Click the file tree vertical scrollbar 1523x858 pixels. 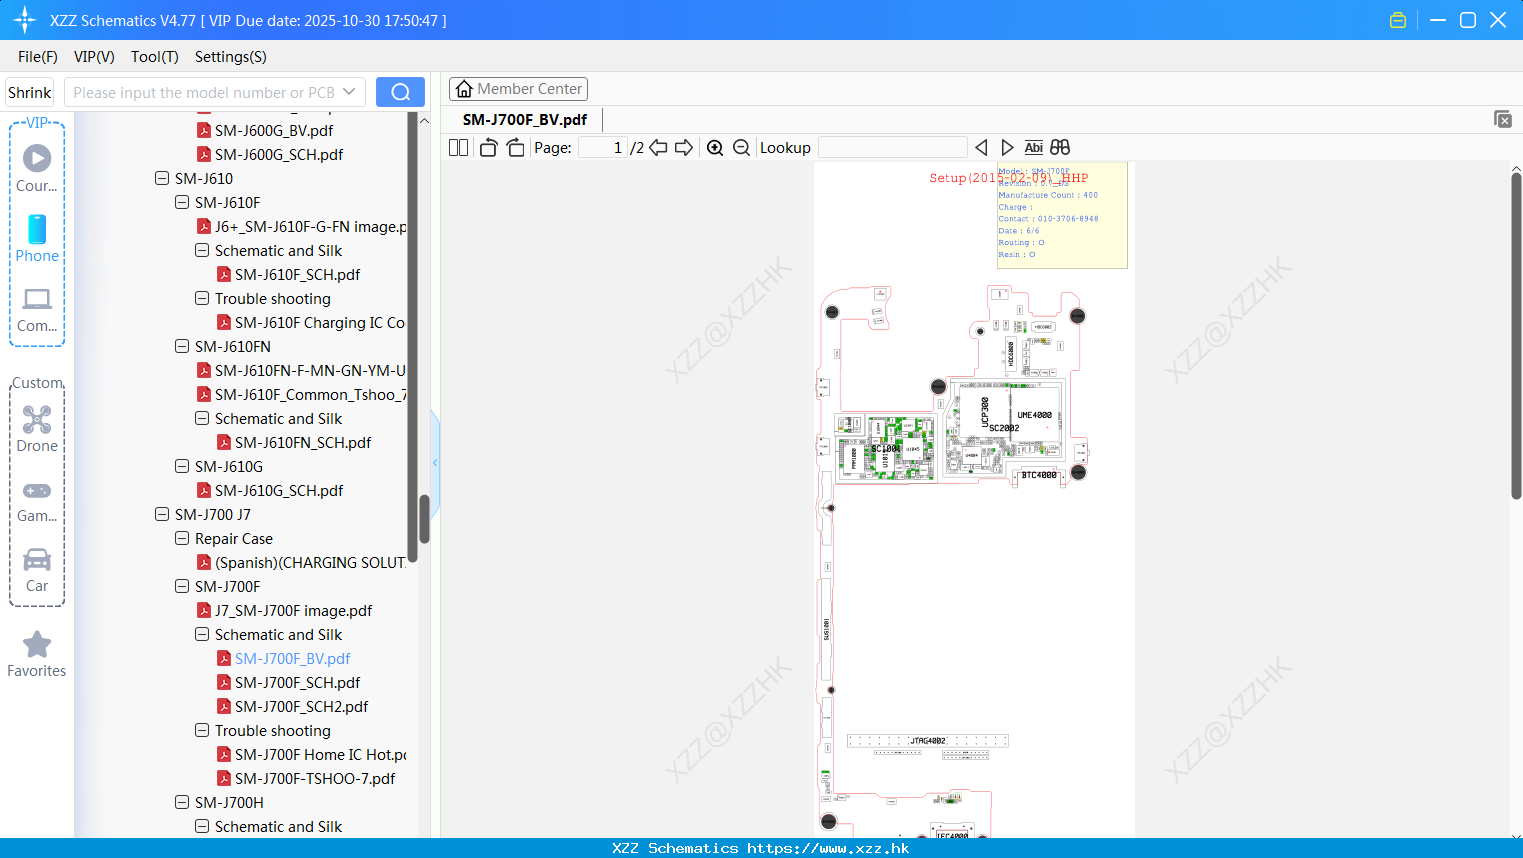pos(424,518)
